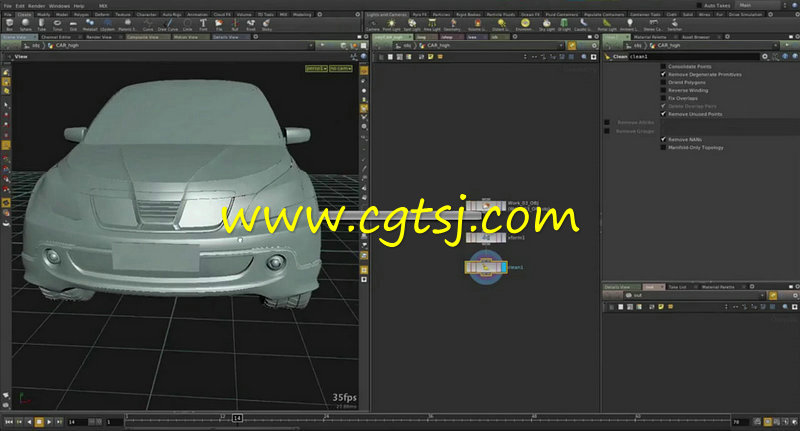Select the Curve shelf tool
Screen dimensions: 800x431
click(x=147, y=24)
